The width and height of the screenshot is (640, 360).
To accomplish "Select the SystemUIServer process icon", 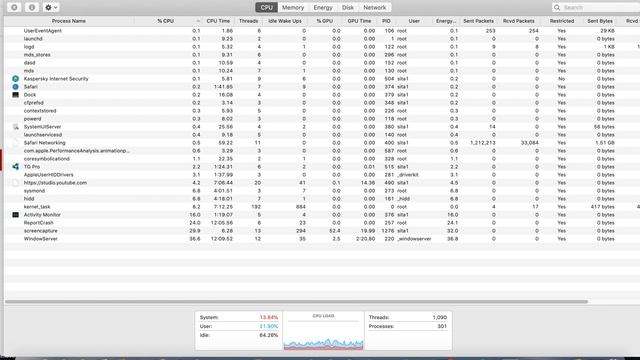I will (16, 127).
